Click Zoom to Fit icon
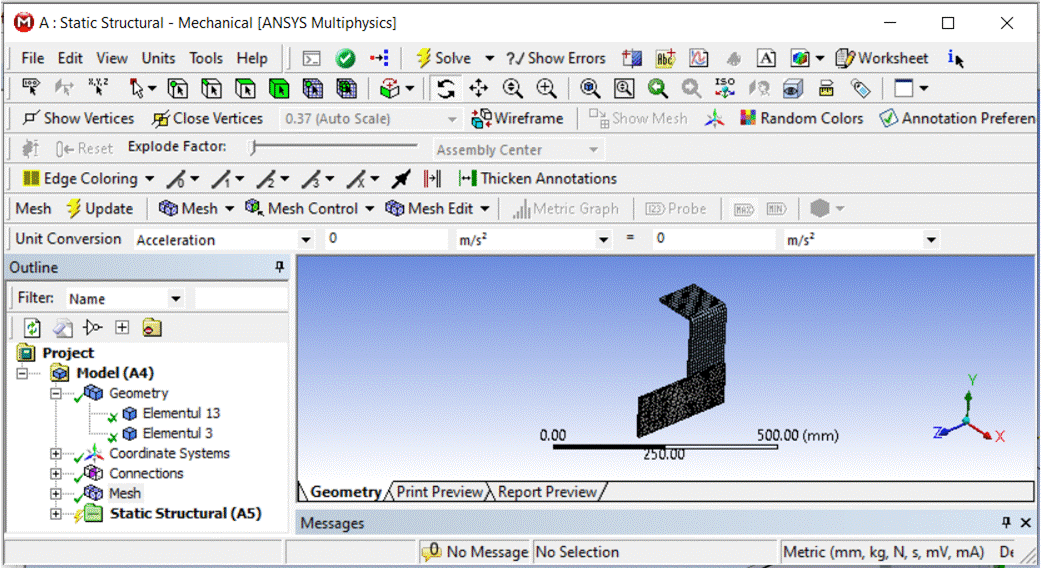The height and width of the screenshot is (568, 1041). click(x=590, y=88)
